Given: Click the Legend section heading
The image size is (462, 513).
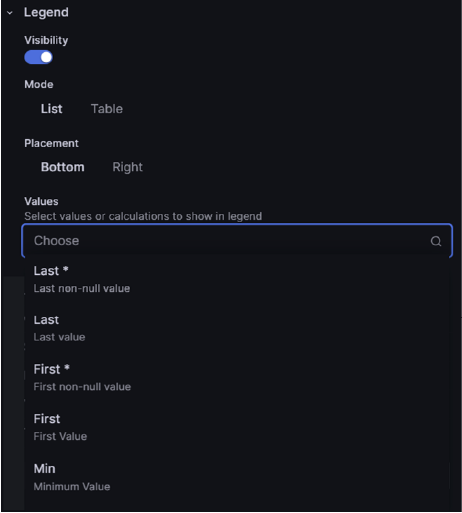Looking at the screenshot, I should [x=46, y=13].
